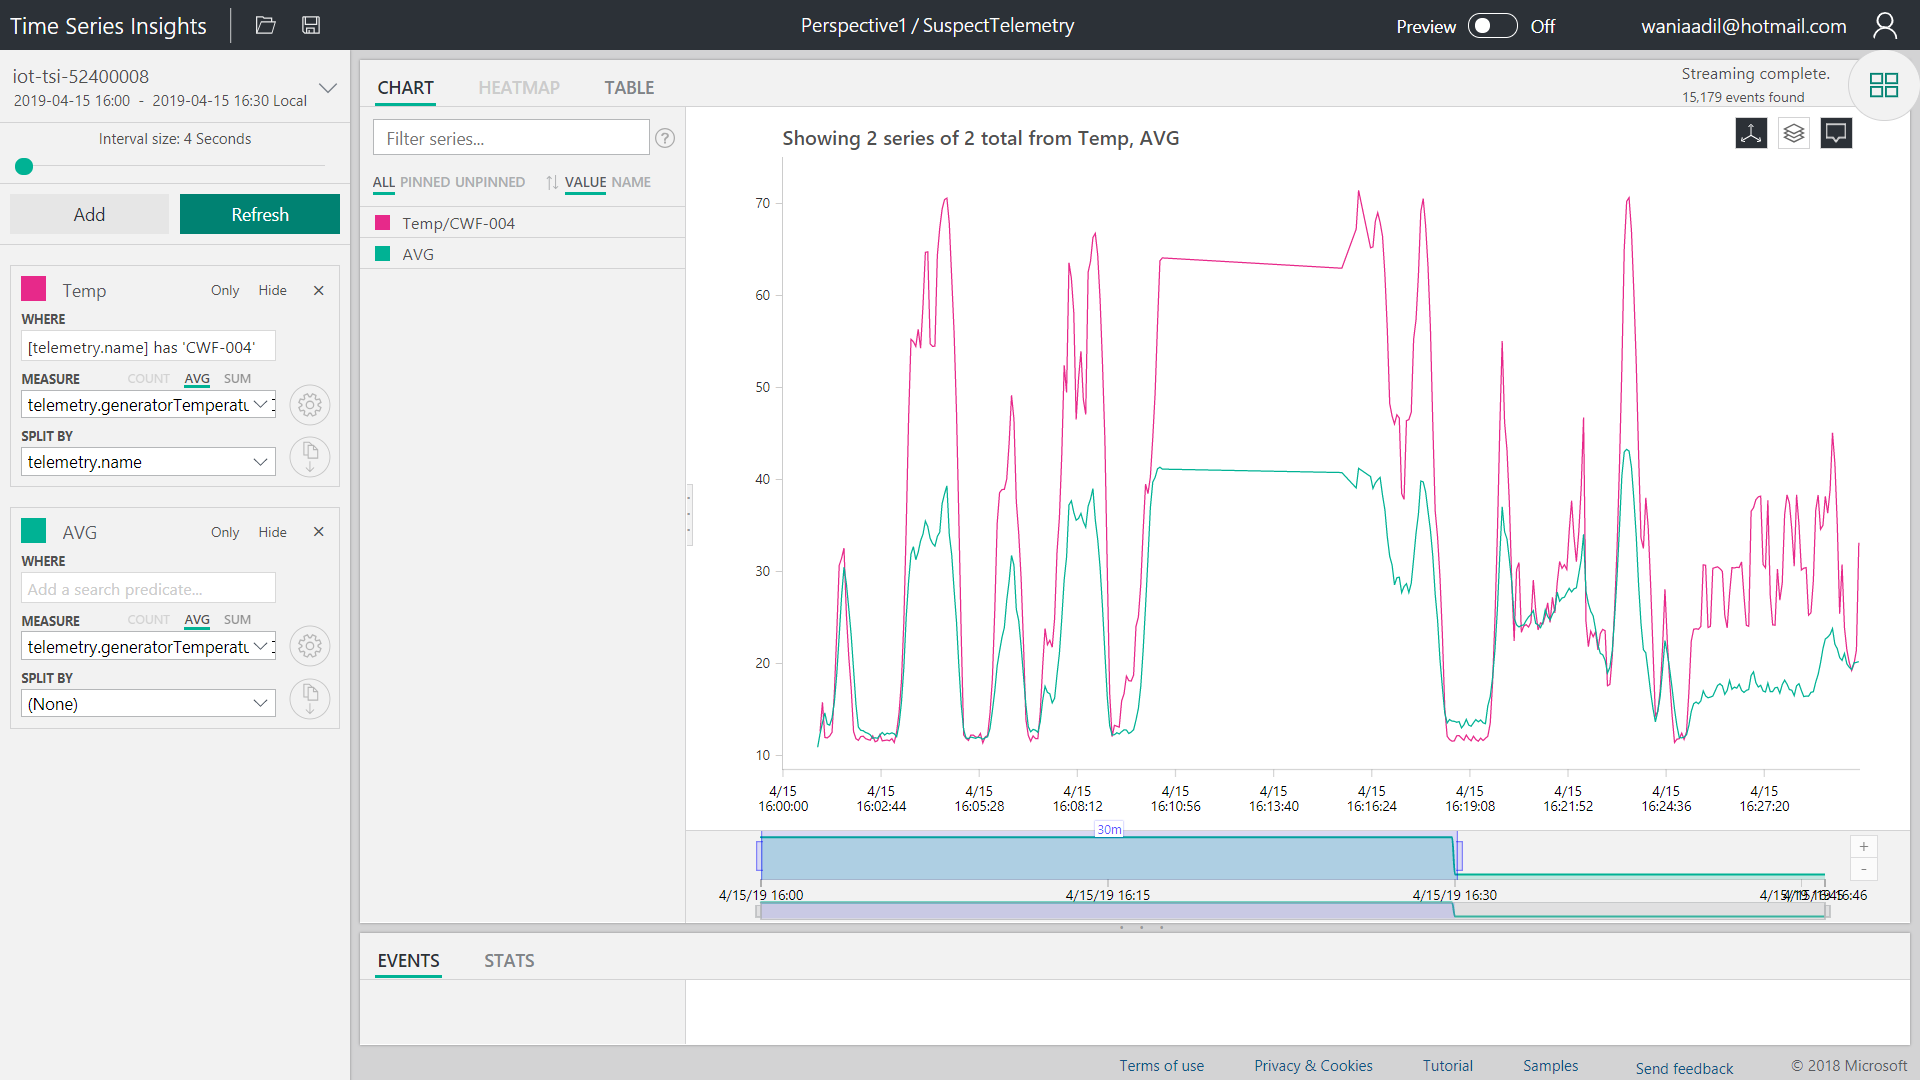Show ALL series in list
1920x1080 pixels.
pos(384,182)
